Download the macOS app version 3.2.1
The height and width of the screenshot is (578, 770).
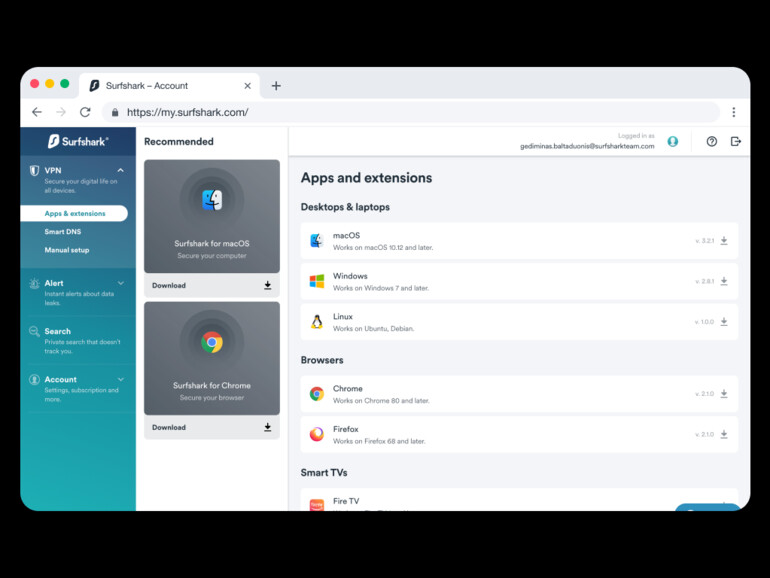[724, 241]
